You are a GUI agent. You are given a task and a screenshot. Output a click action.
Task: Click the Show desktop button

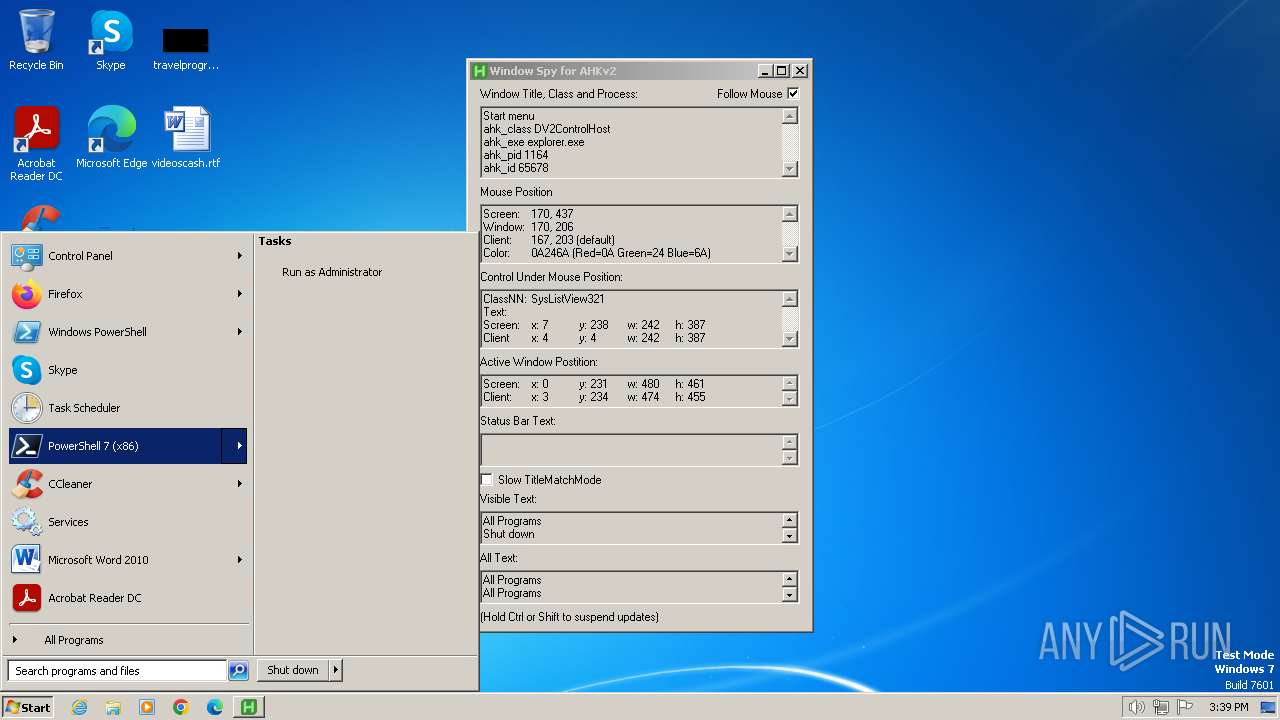(x=1268, y=707)
